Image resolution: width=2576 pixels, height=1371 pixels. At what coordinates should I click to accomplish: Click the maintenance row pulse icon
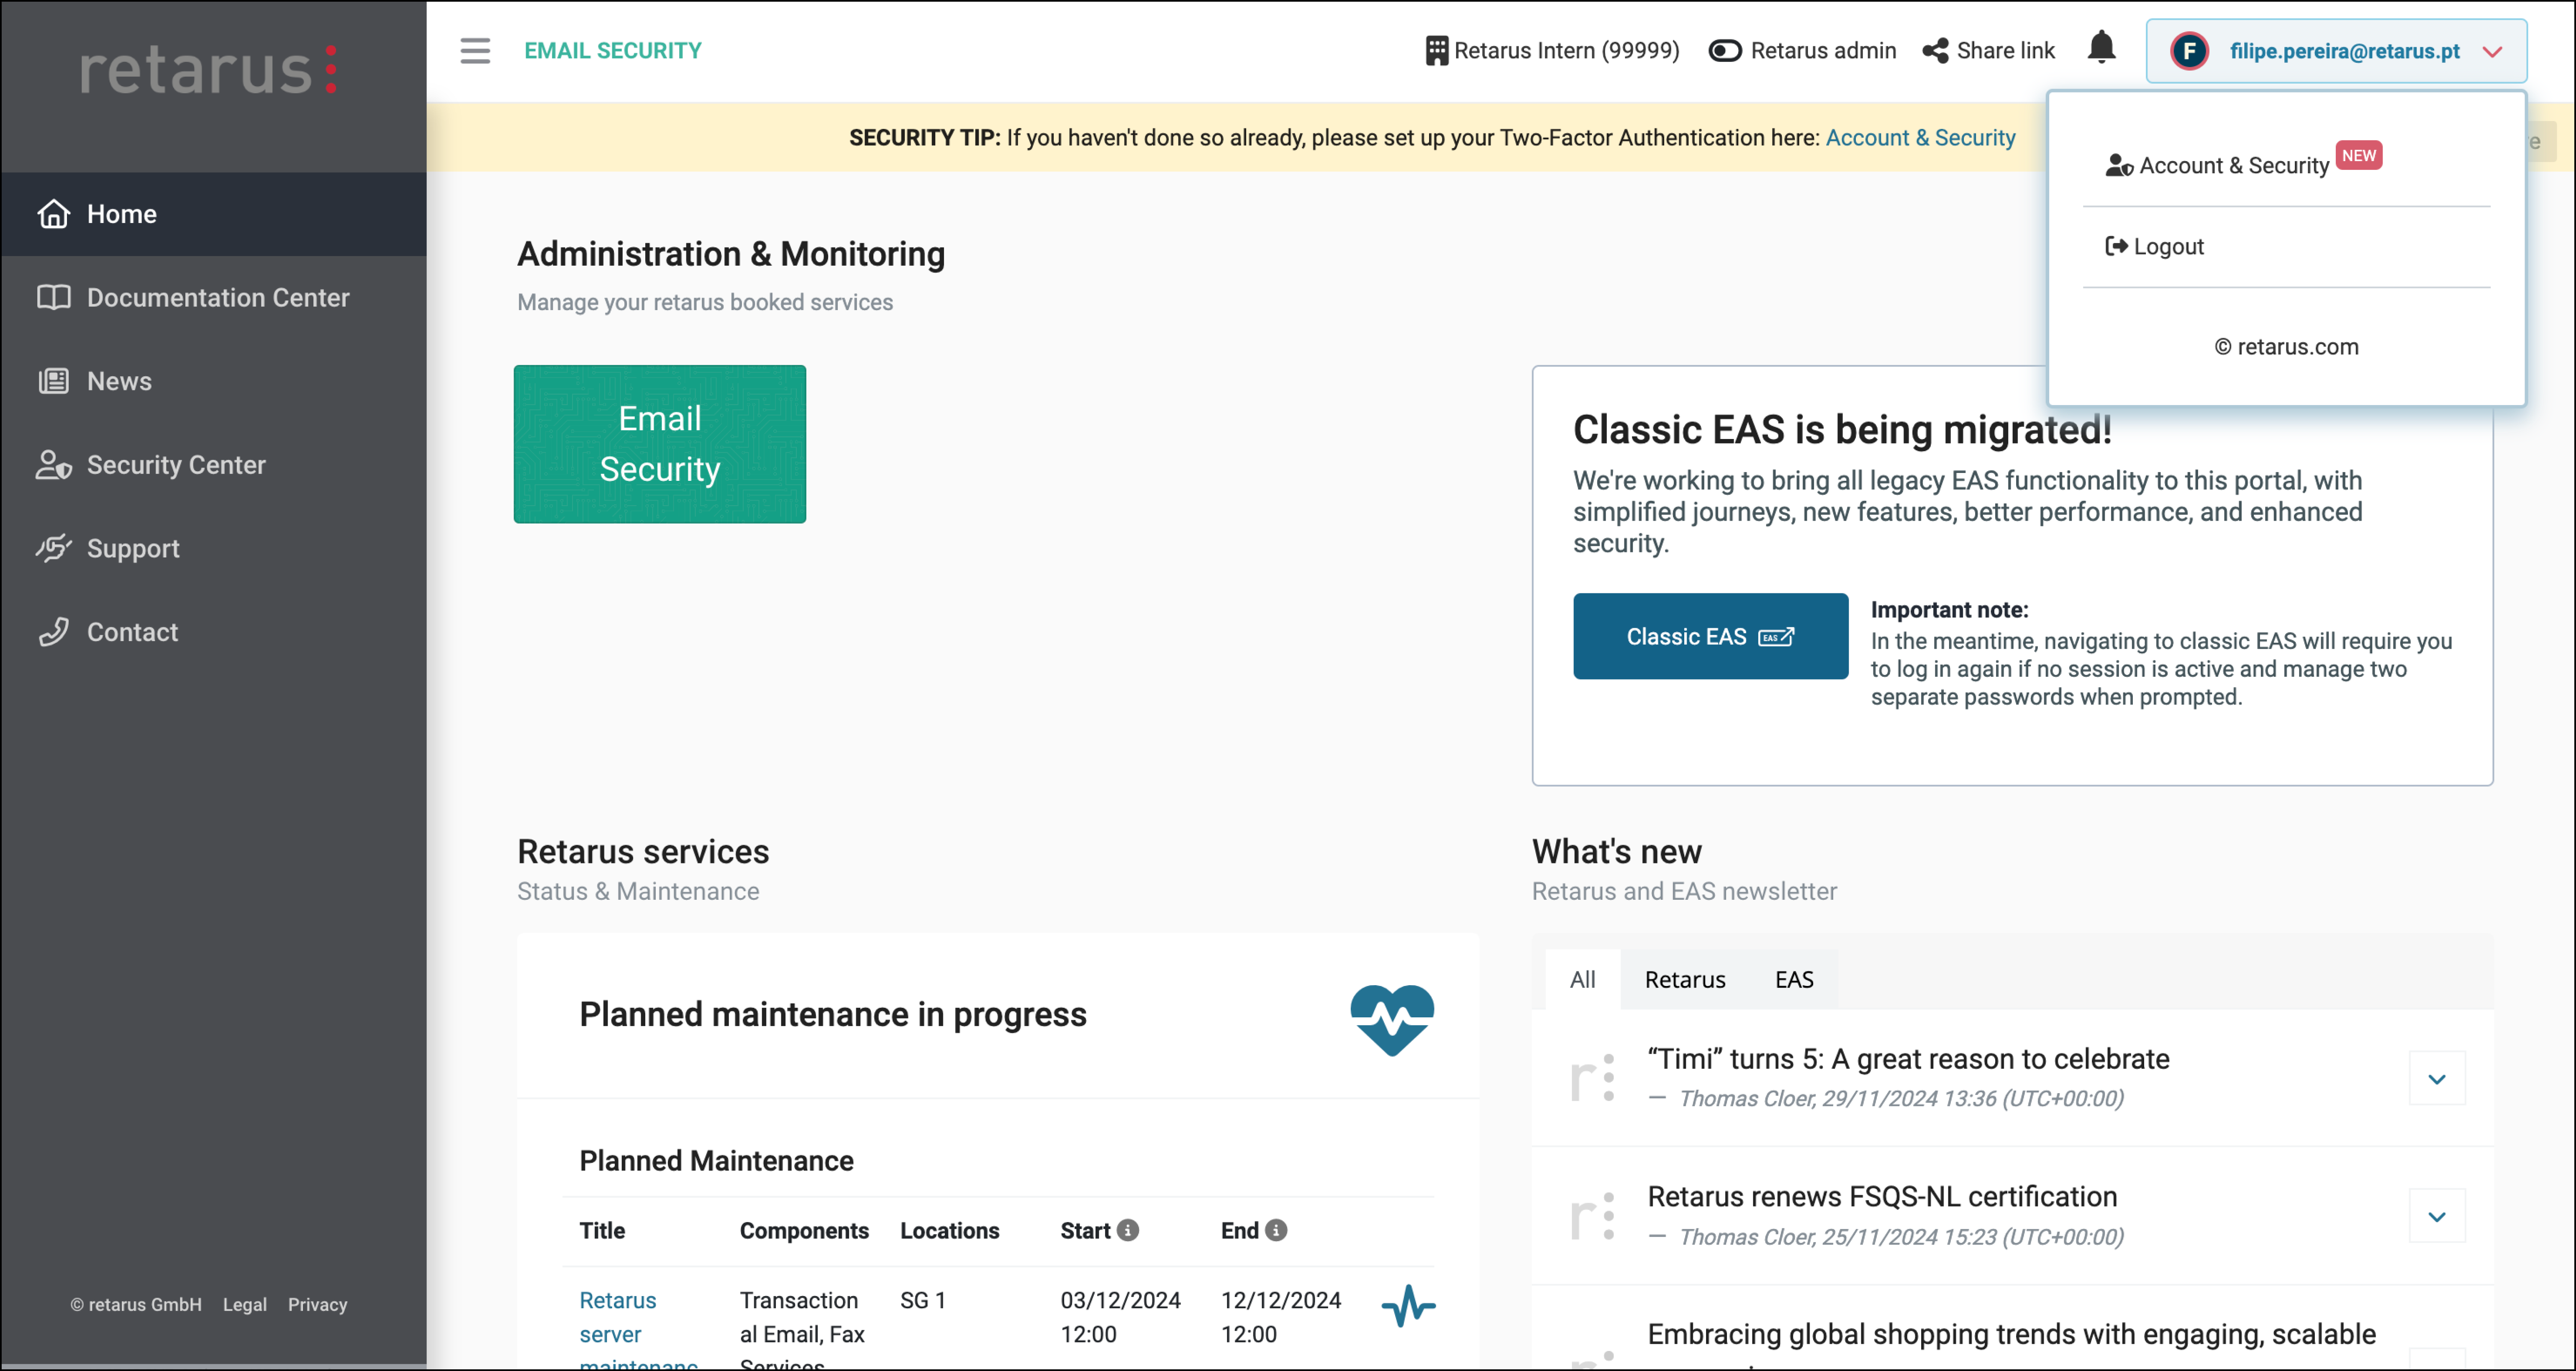pos(1408,1306)
